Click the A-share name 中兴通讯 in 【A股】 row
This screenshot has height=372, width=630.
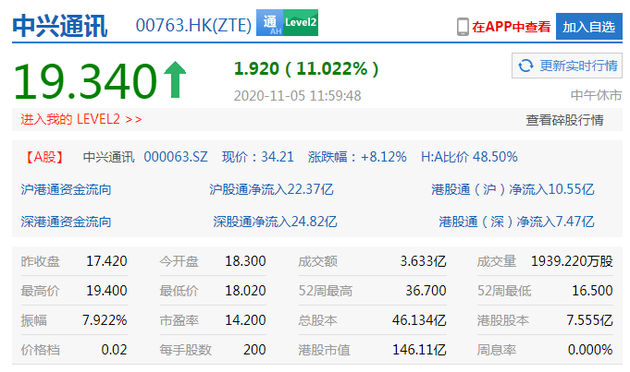point(108,157)
